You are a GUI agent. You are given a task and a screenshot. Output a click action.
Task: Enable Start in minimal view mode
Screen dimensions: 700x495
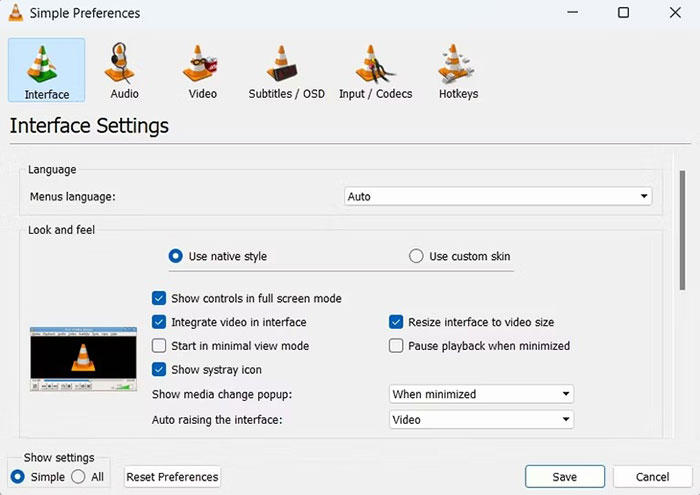[159, 346]
